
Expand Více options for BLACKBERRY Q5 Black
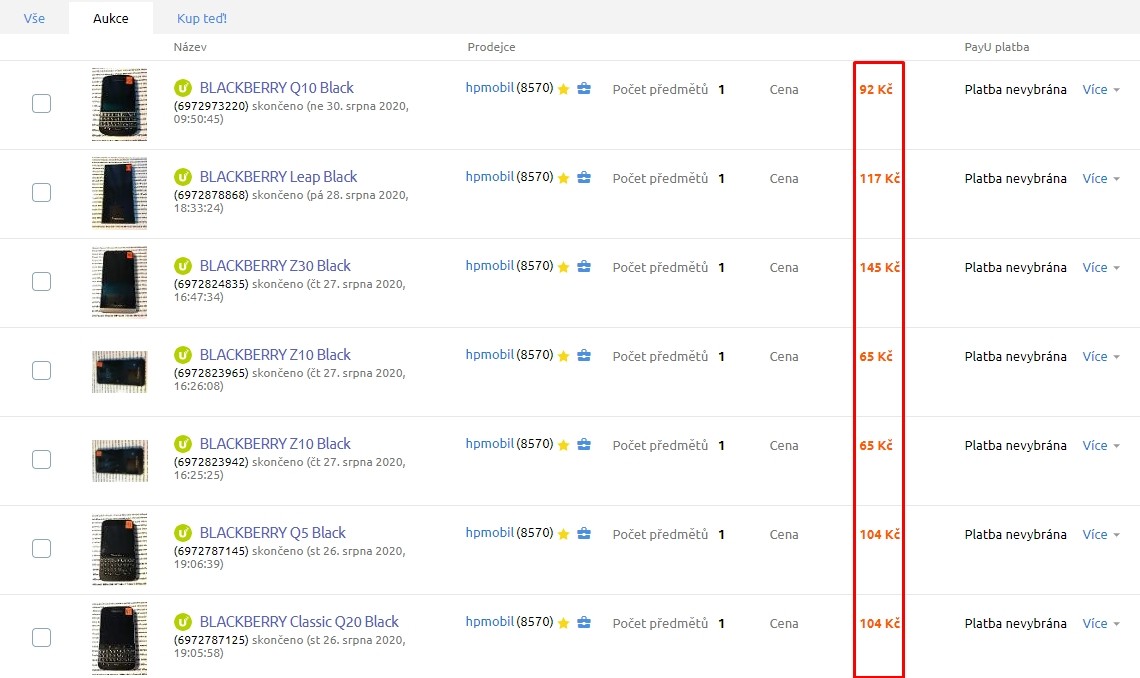(1100, 535)
